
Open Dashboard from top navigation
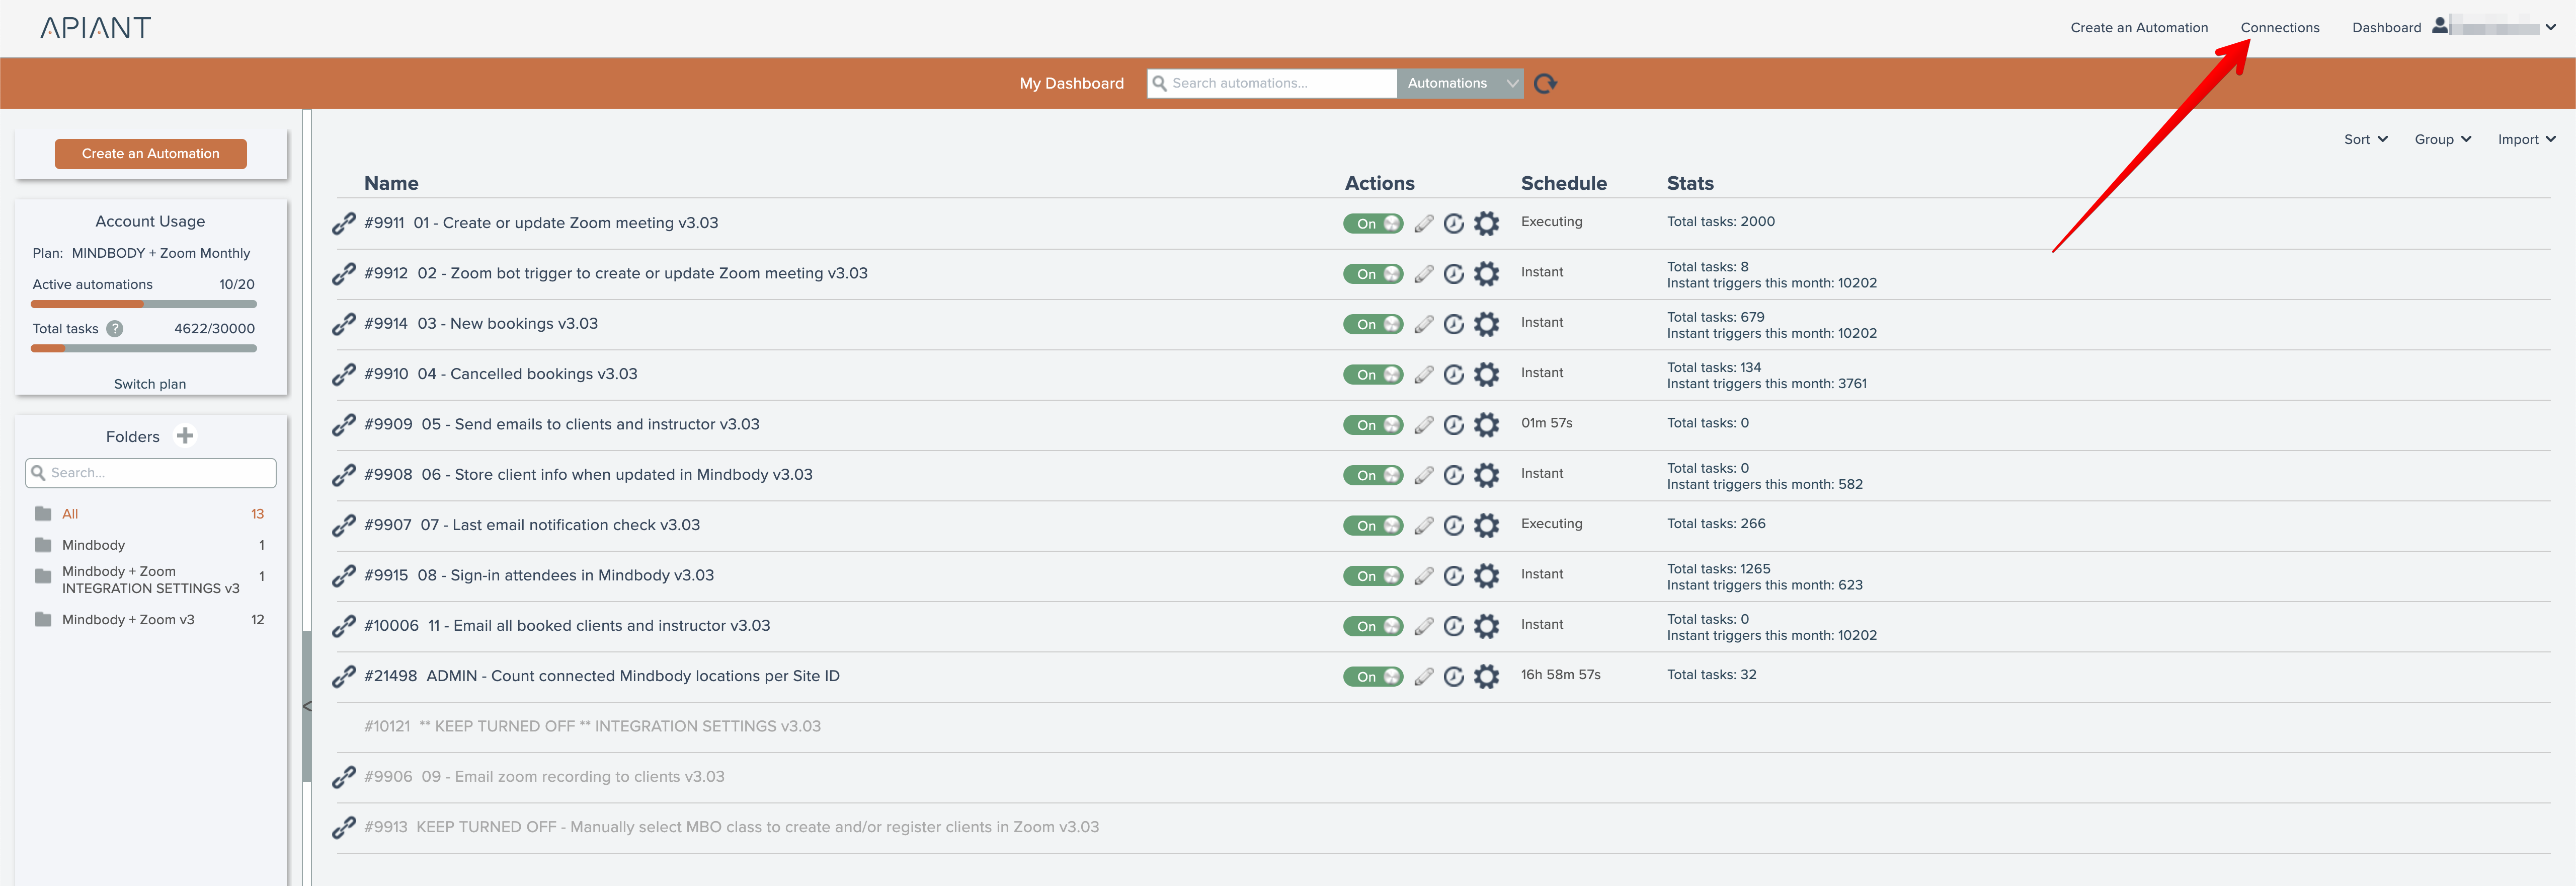[x=2385, y=28]
